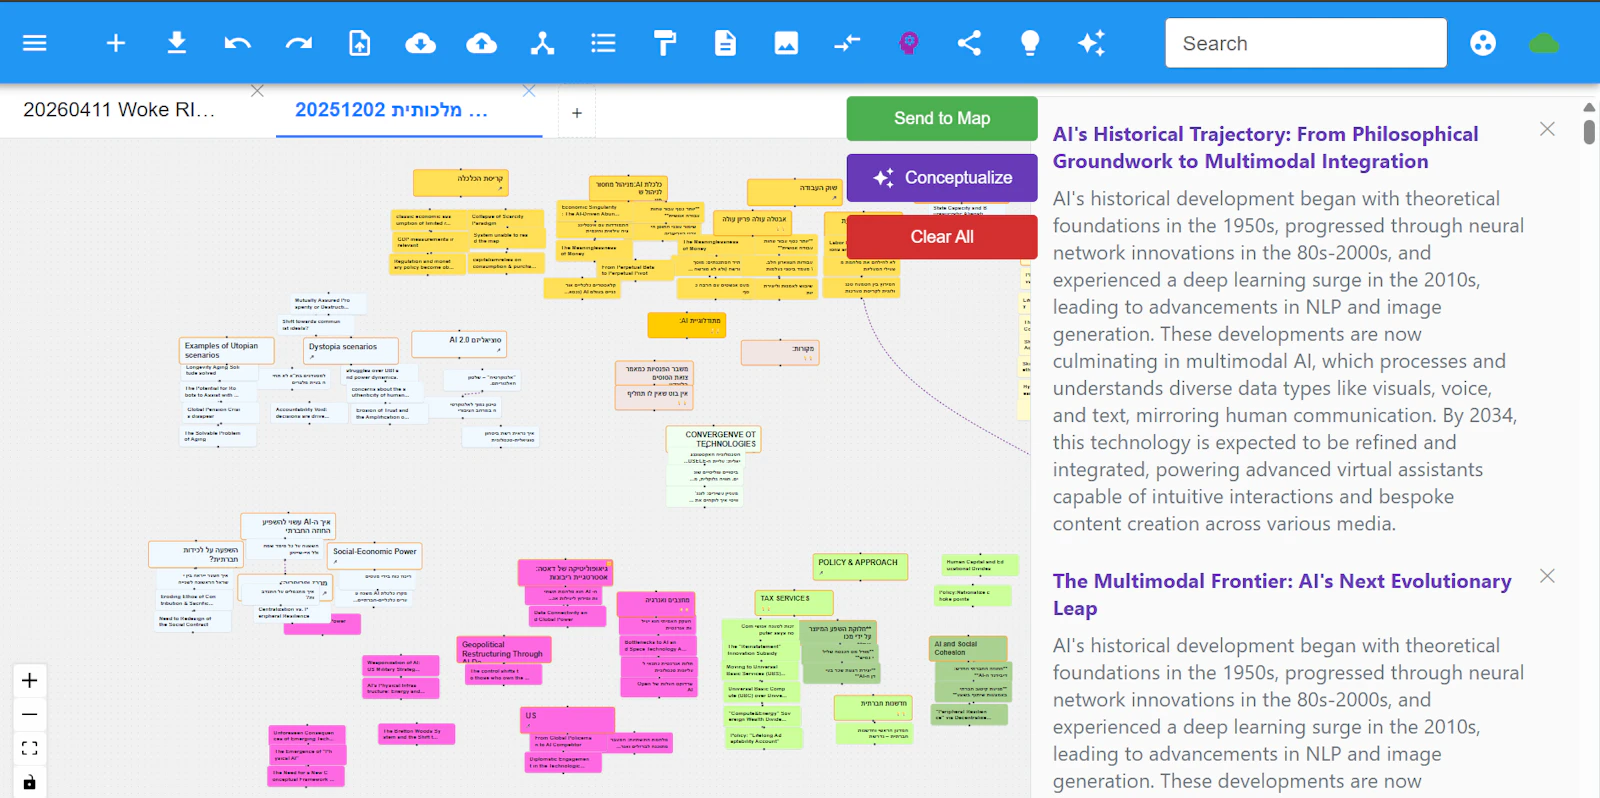Click the image icon in toolbar
The image size is (1600, 798).
click(787, 43)
